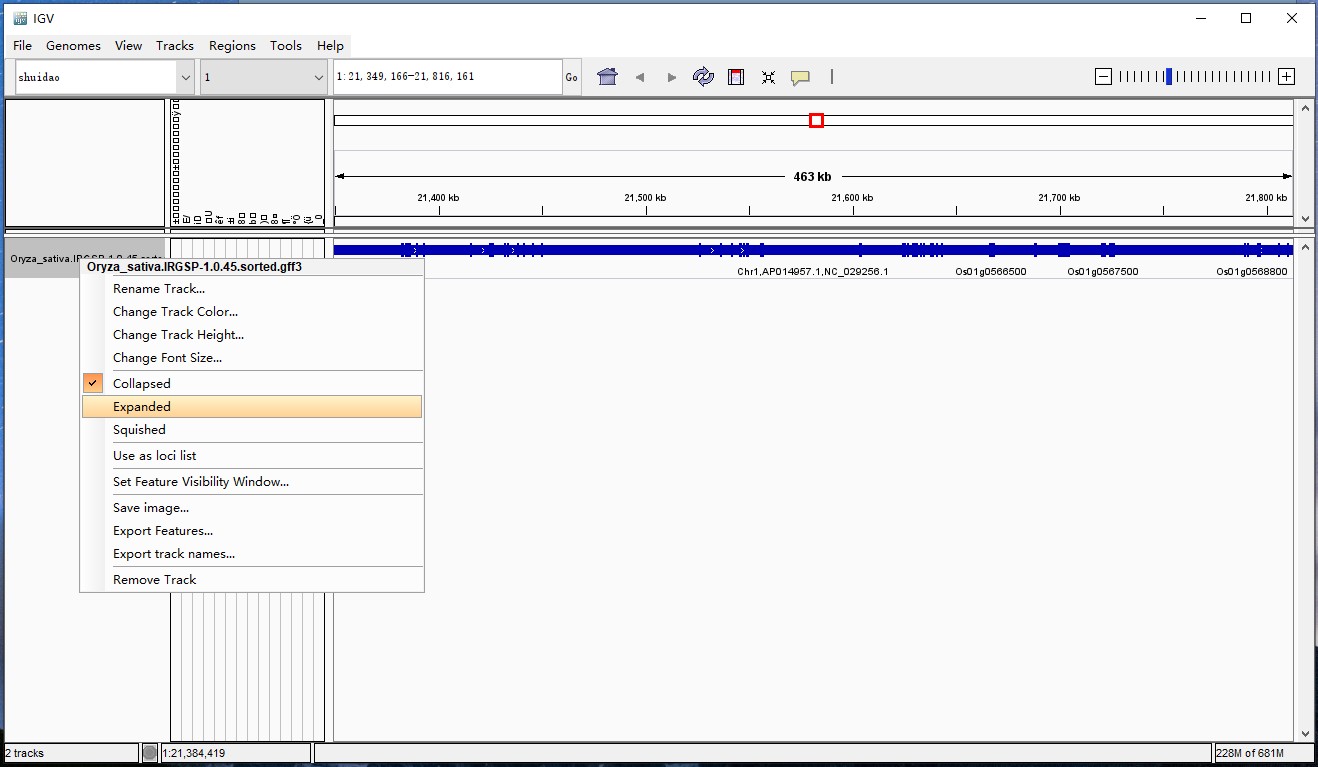The width and height of the screenshot is (1318, 767).
Task: Open the Genomes menu
Action: pos(73,46)
